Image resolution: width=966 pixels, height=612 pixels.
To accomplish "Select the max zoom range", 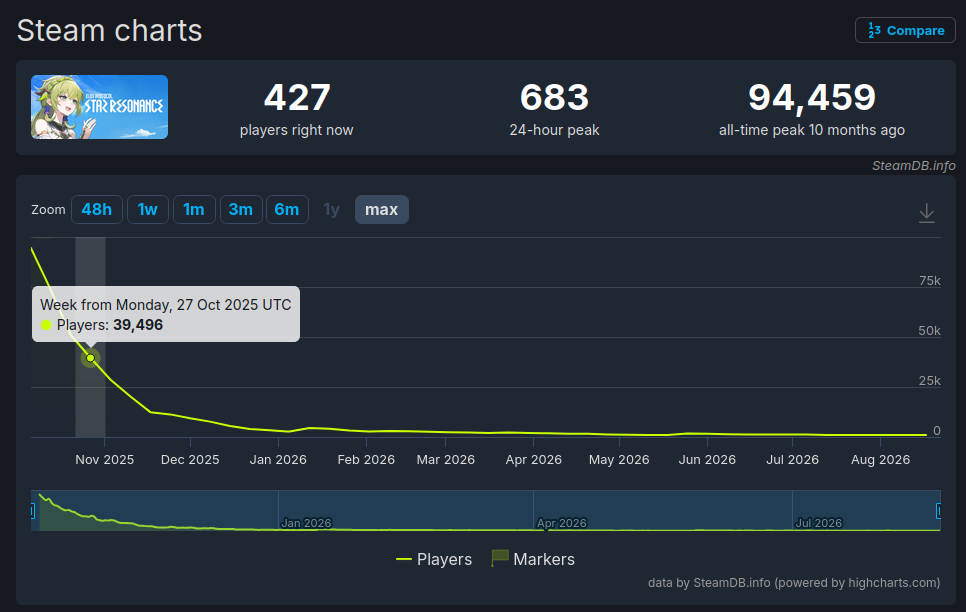I will [x=381, y=210].
